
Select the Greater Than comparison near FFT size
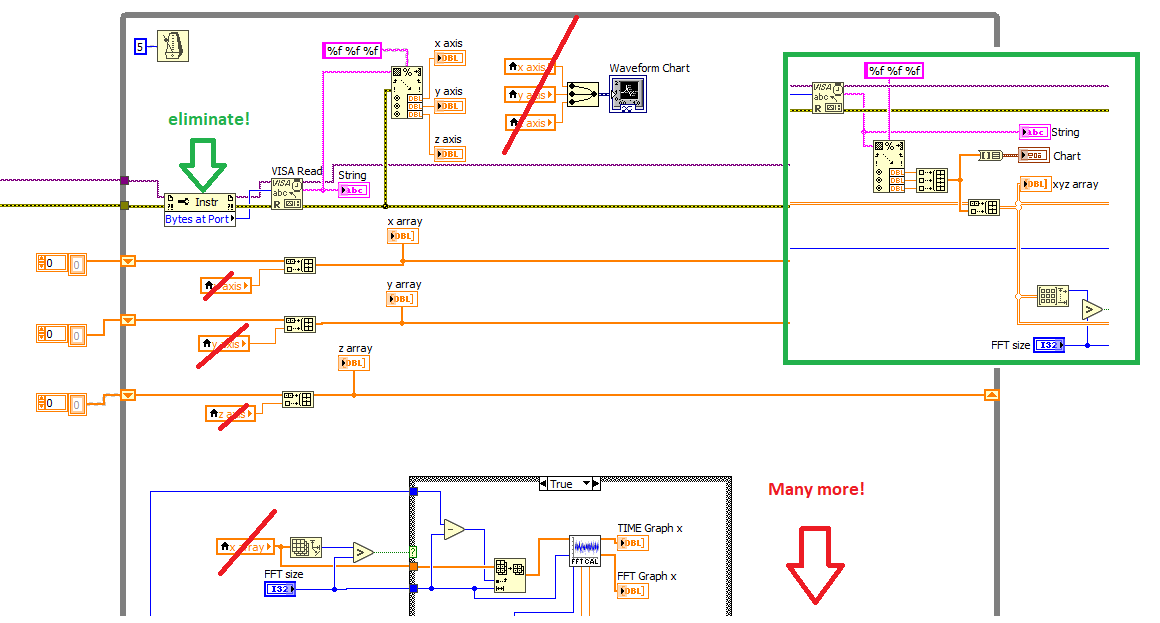coord(362,552)
